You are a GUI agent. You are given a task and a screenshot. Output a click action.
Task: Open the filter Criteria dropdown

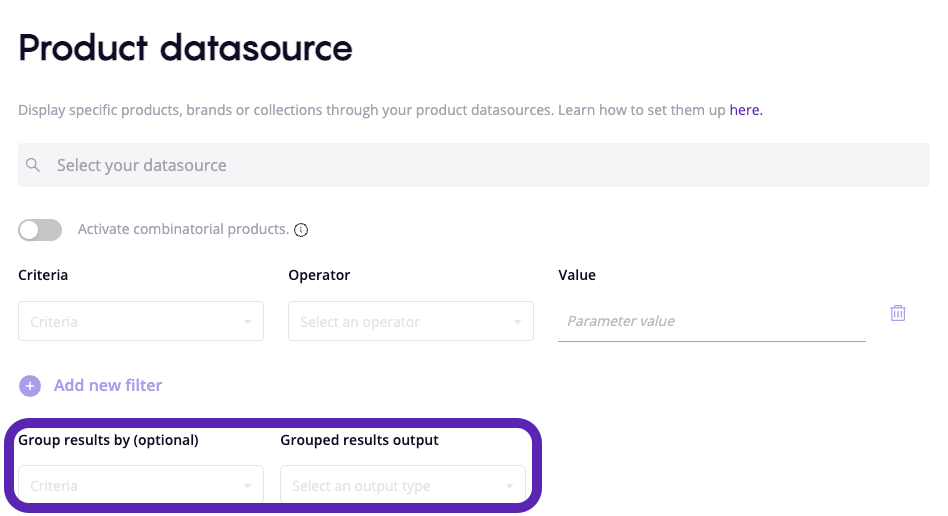[130, 322]
